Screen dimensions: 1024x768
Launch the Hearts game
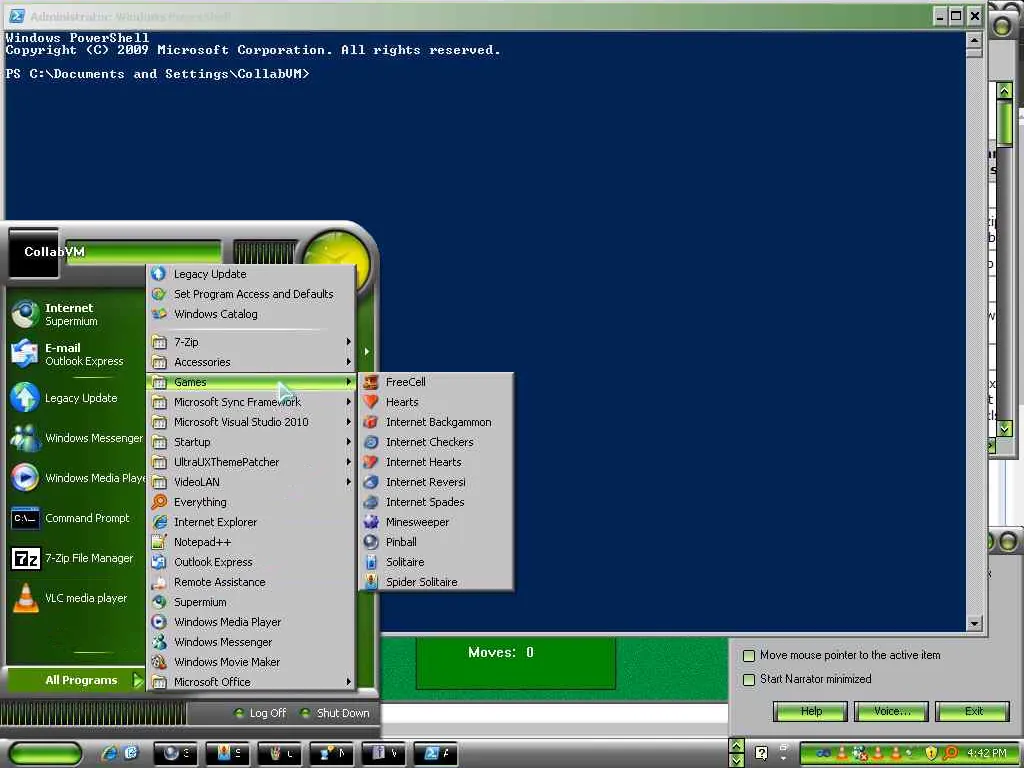(x=436, y=402)
